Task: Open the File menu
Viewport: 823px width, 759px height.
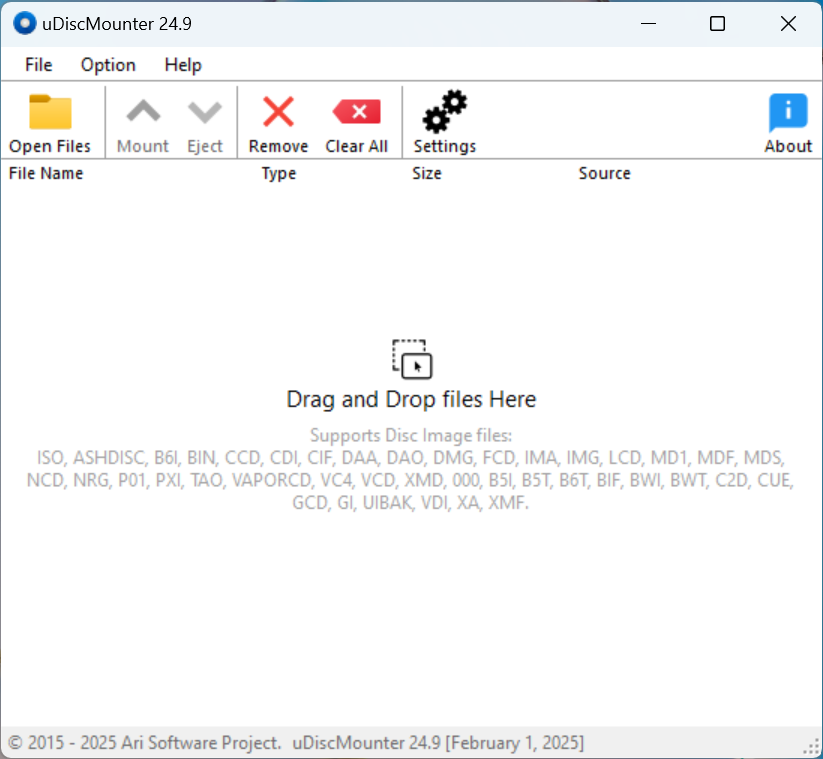Action: (x=38, y=65)
